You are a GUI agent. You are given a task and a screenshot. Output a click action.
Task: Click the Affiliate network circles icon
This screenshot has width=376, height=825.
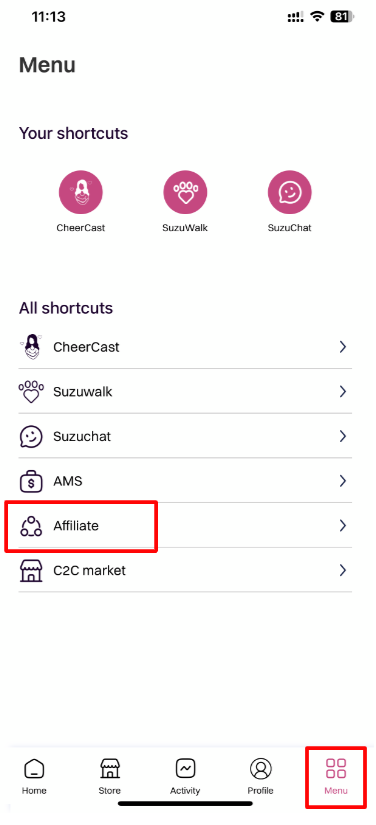[31, 526]
